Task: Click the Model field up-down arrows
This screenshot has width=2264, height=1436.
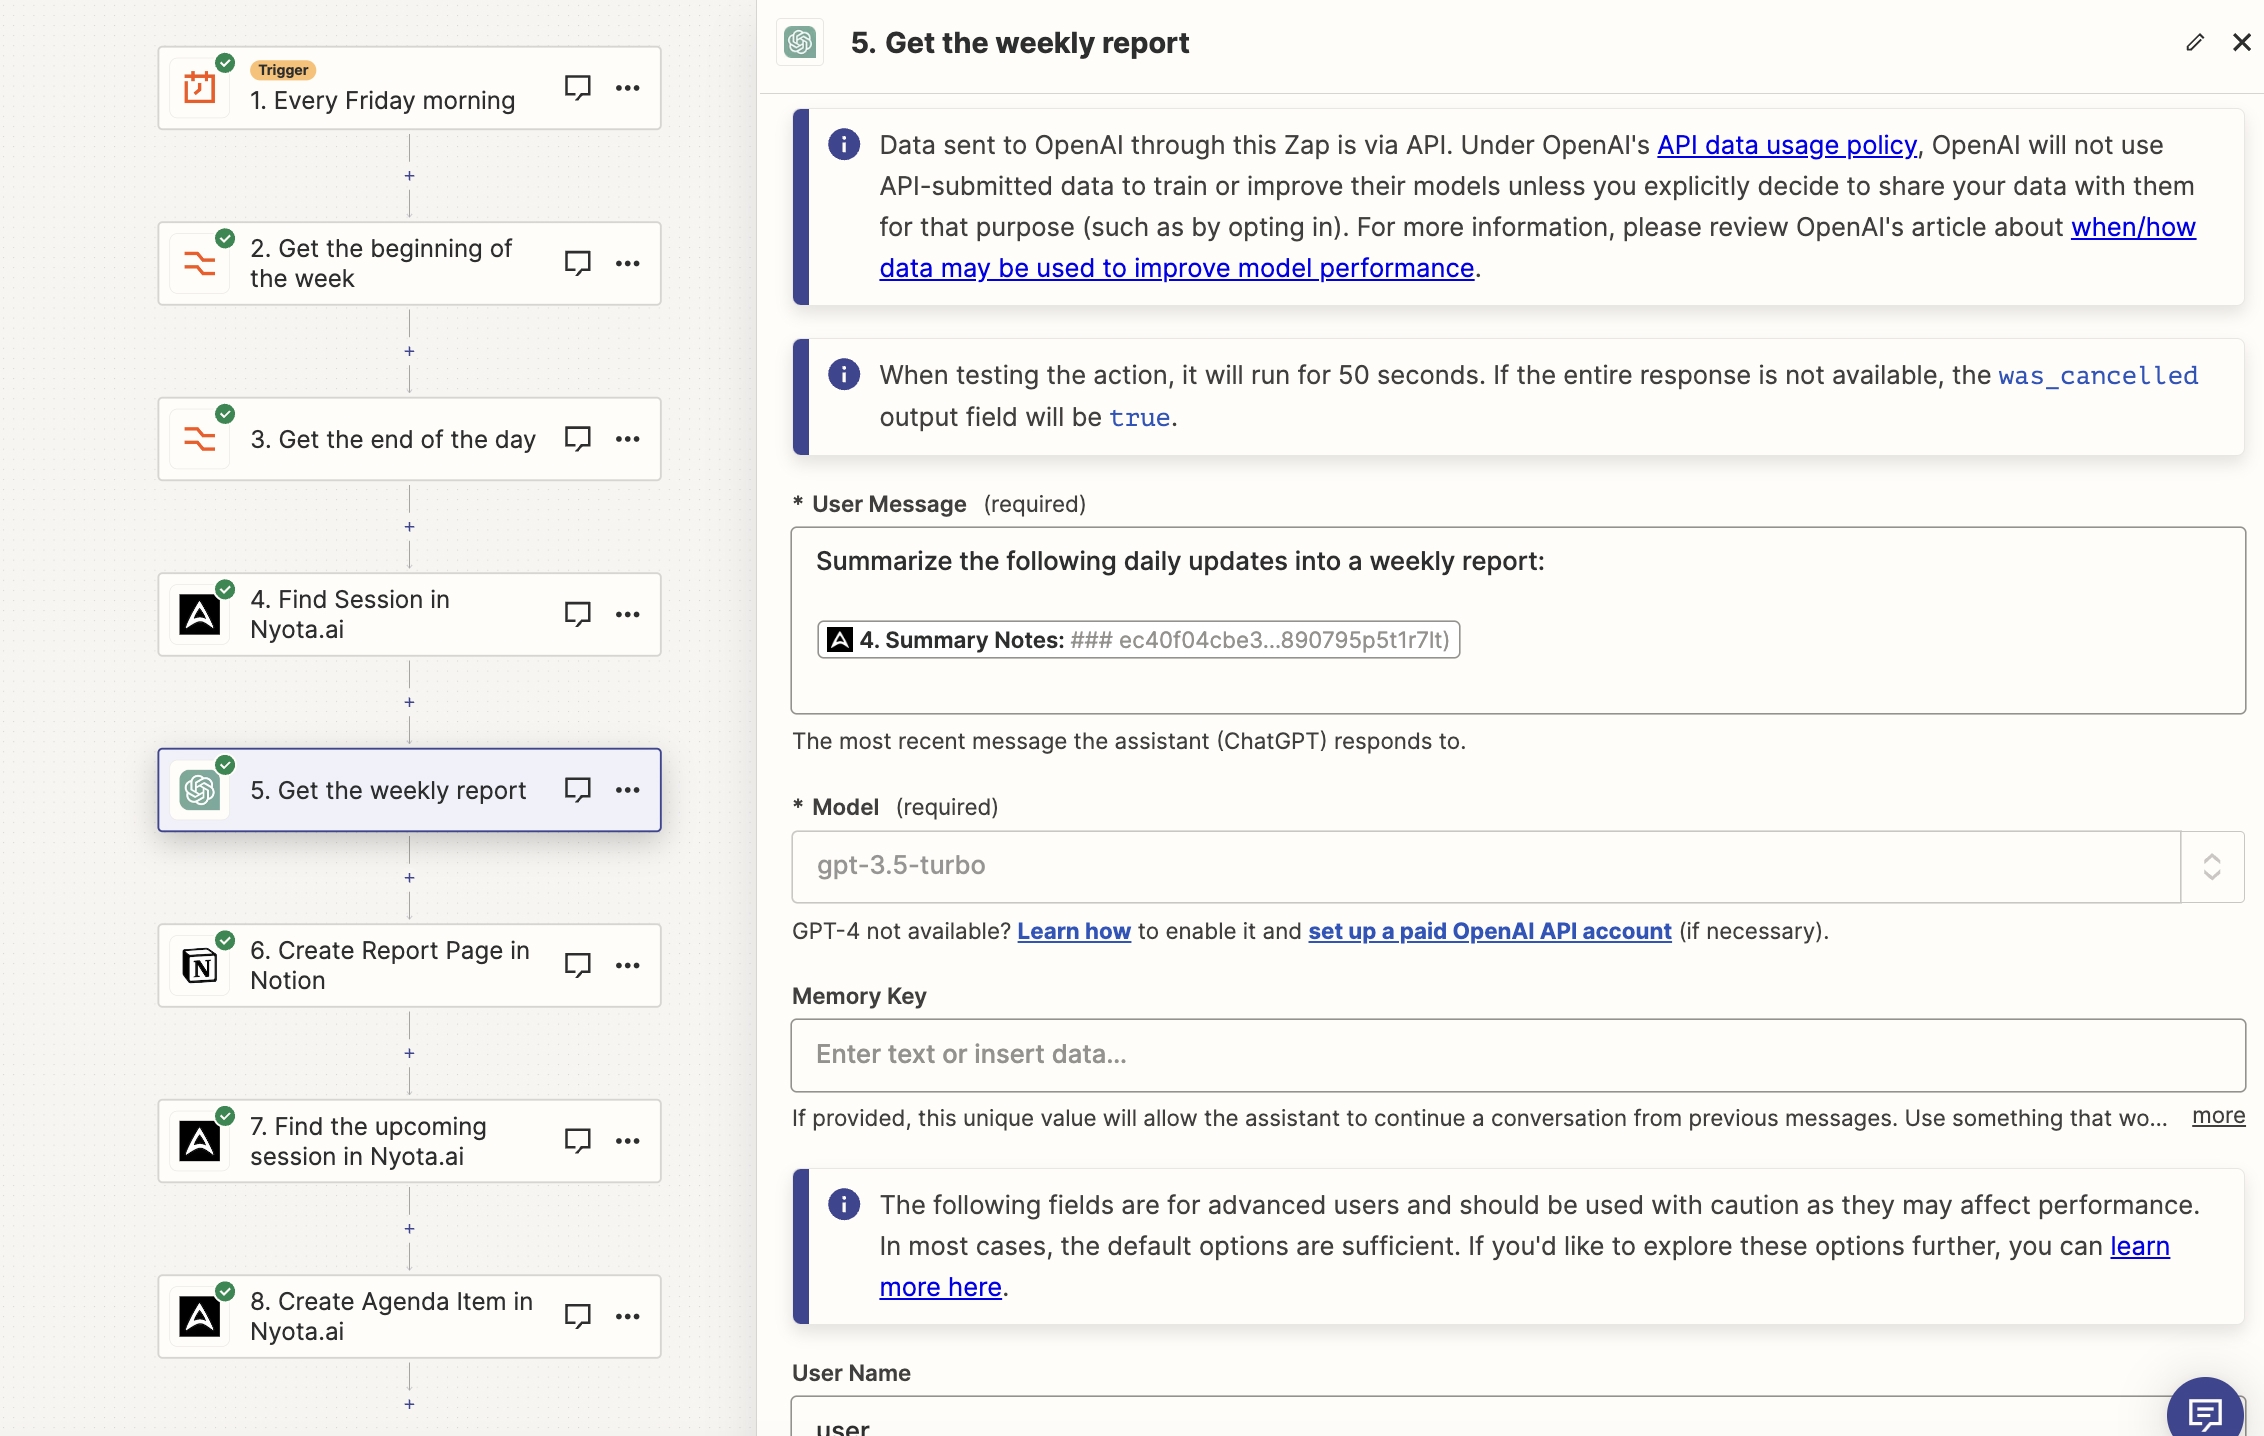Action: pos(2212,866)
